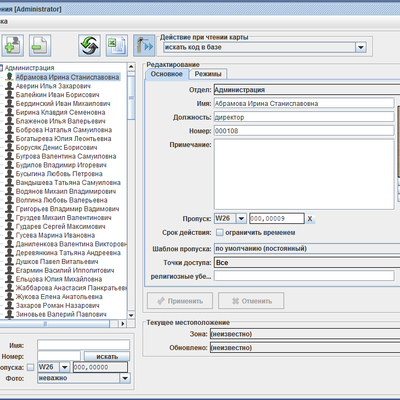
Task: Select Захаров Роман Назарович in list
Action: click(x=57, y=305)
